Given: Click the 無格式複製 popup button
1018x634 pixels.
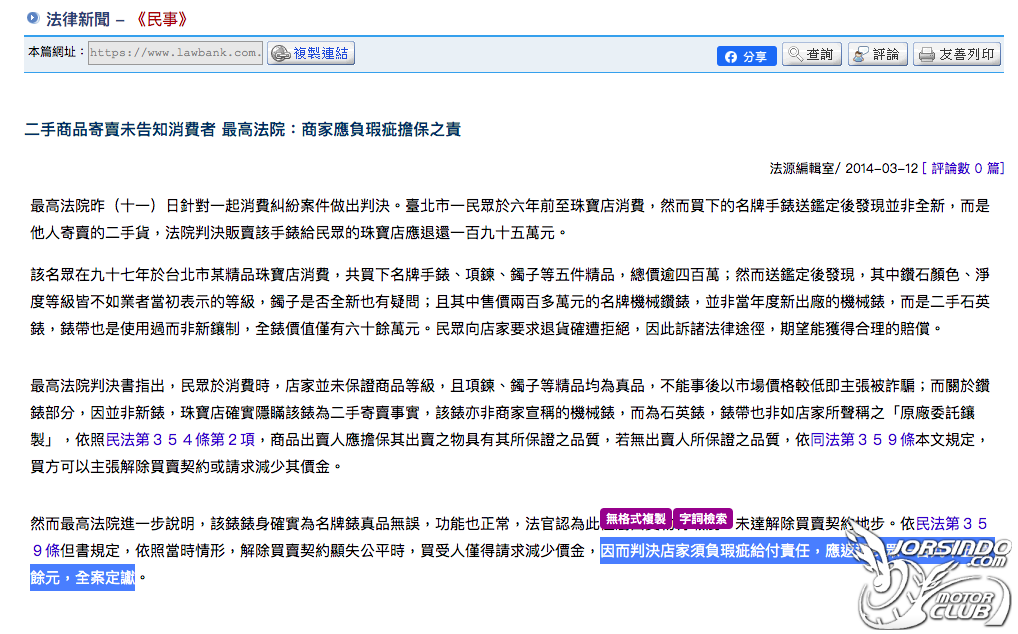Looking at the screenshot, I should click(x=636, y=519).
